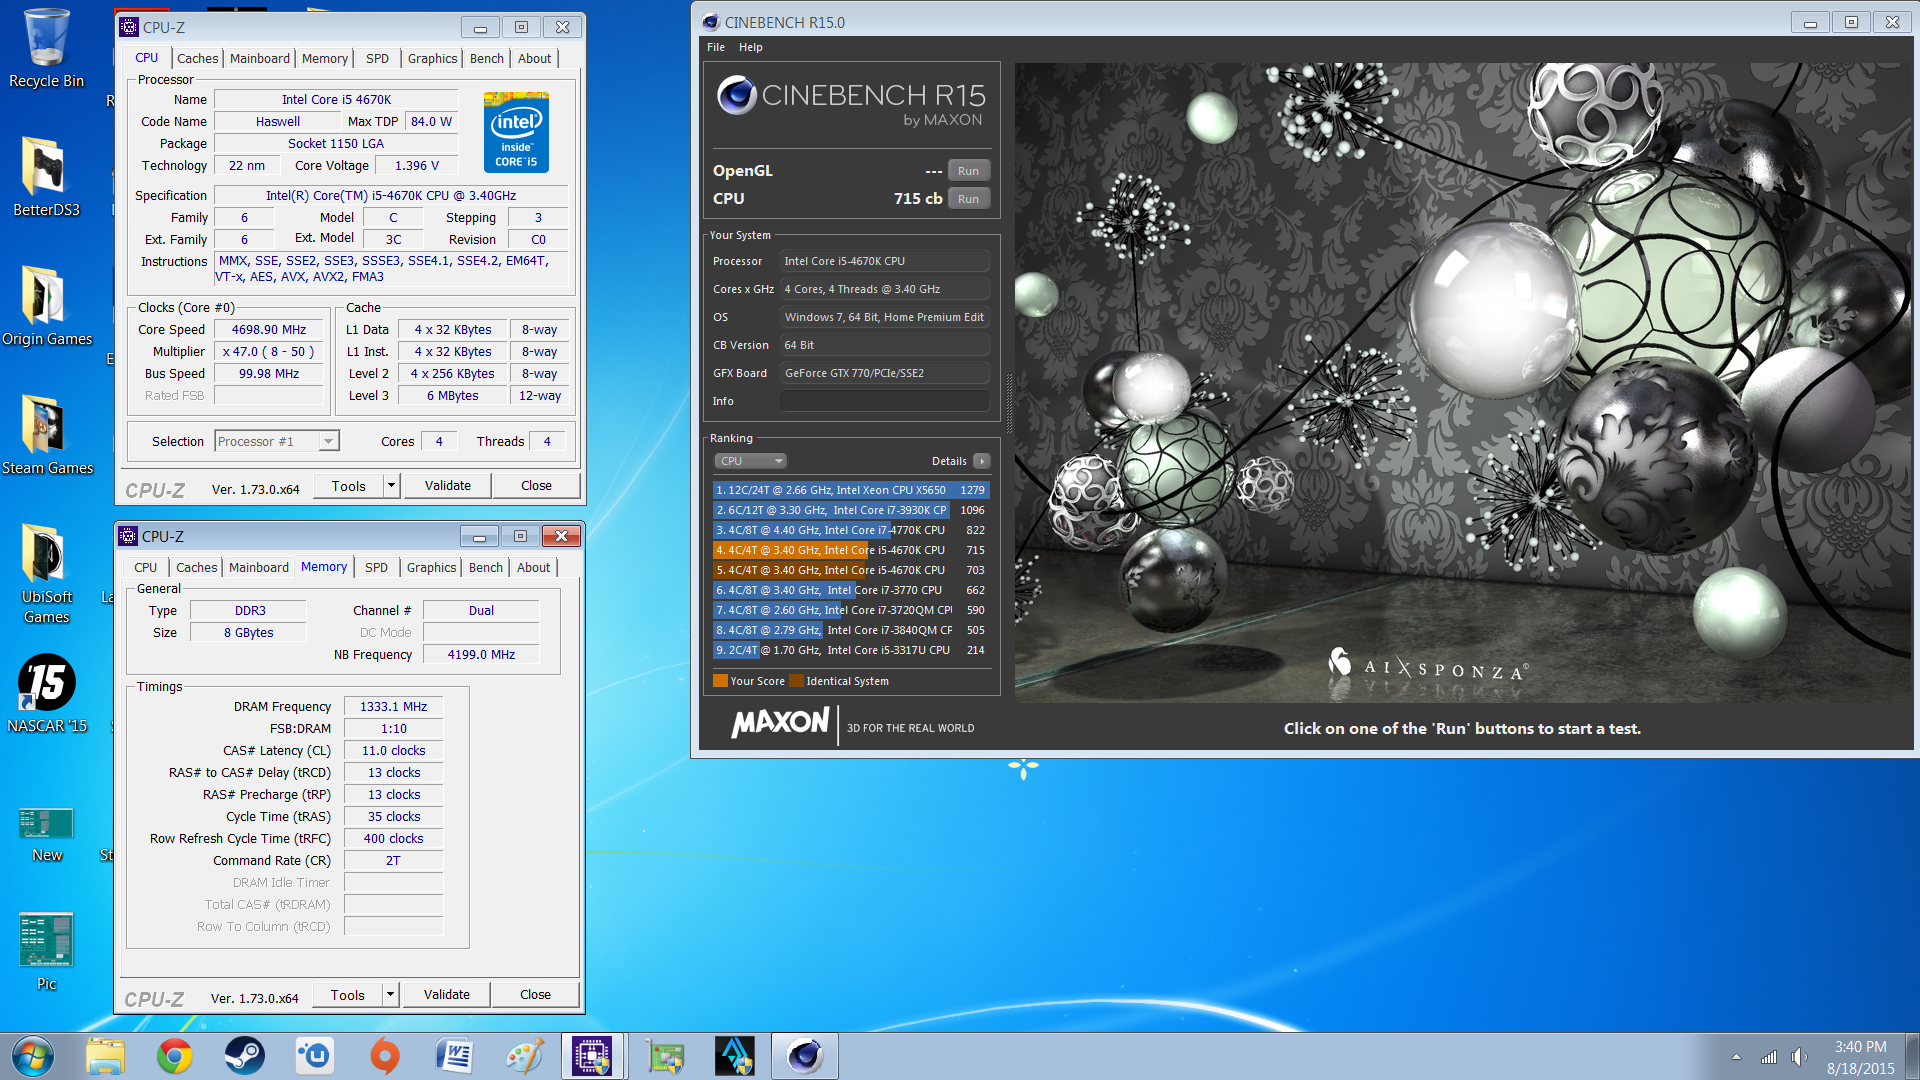The height and width of the screenshot is (1080, 1920).
Task: Show hidden system tray icons
Action: pyautogui.click(x=1736, y=1057)
